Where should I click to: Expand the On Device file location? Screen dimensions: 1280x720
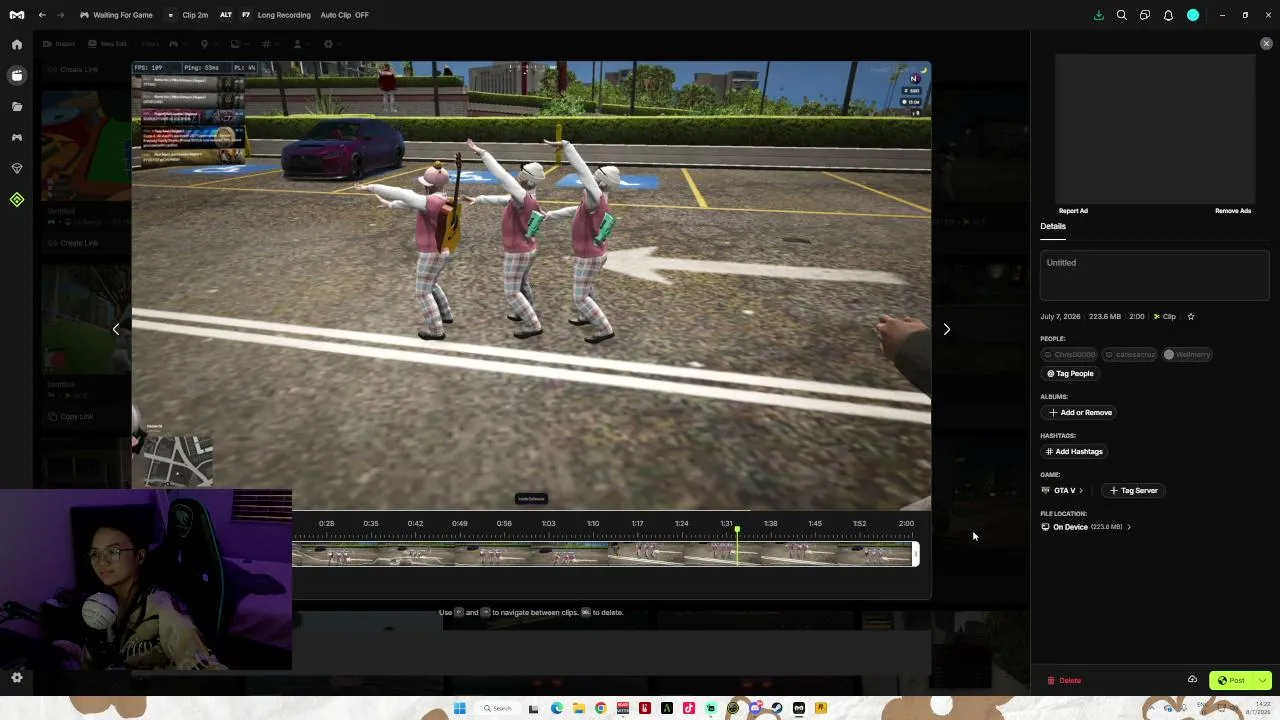tap(1086, 527)
